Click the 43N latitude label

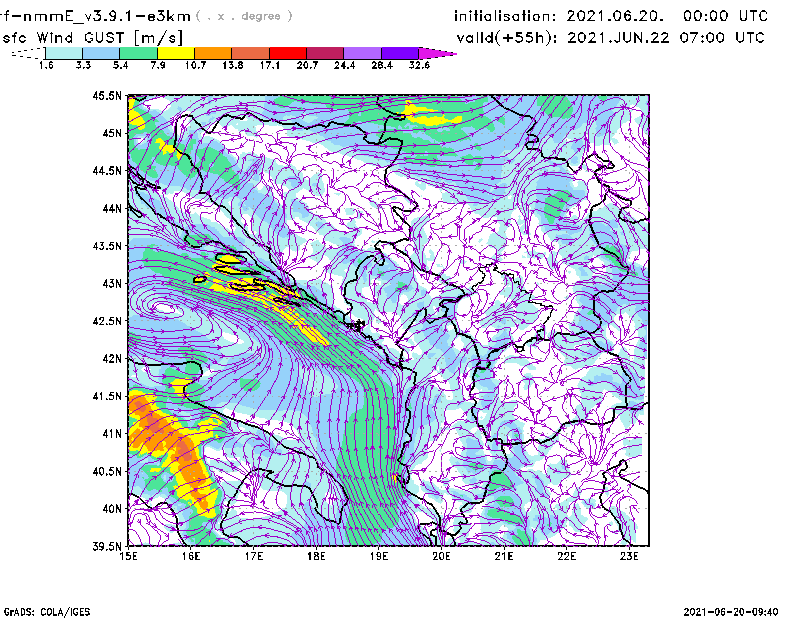point(112,283)
